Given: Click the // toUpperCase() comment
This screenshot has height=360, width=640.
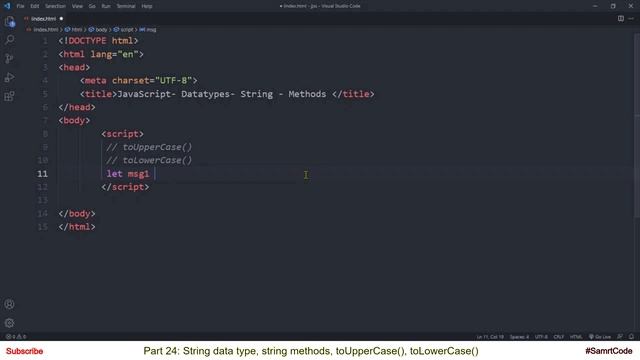Looking at the screenshot, I should click(149, 147).
